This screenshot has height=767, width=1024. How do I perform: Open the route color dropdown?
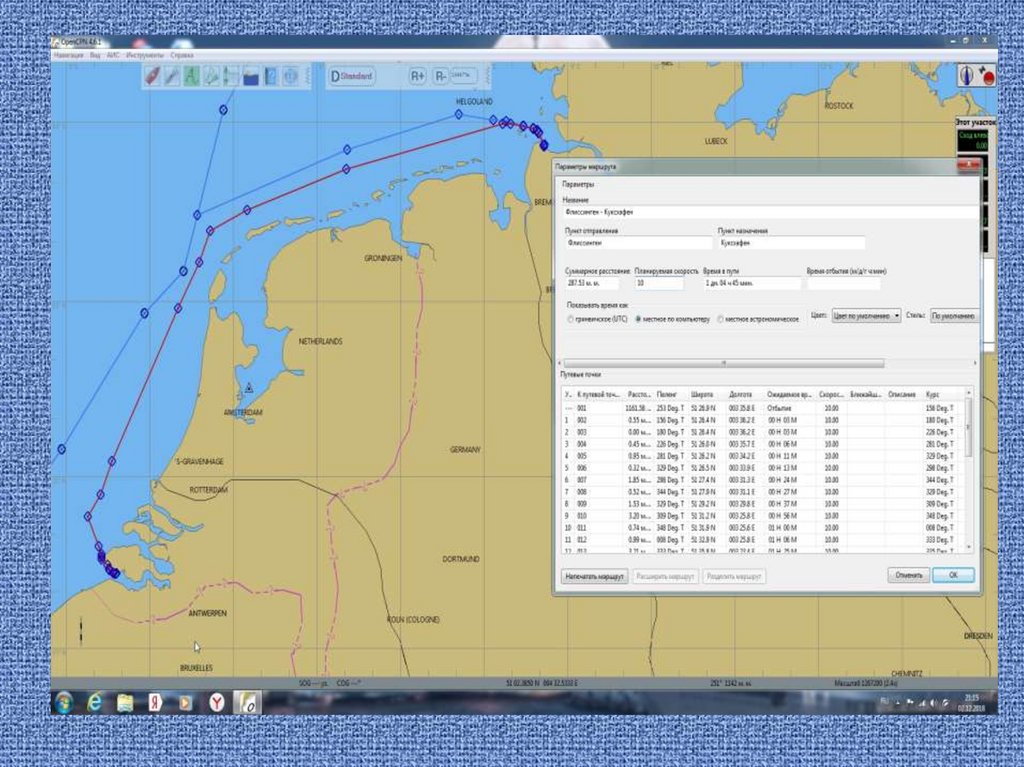865,315
